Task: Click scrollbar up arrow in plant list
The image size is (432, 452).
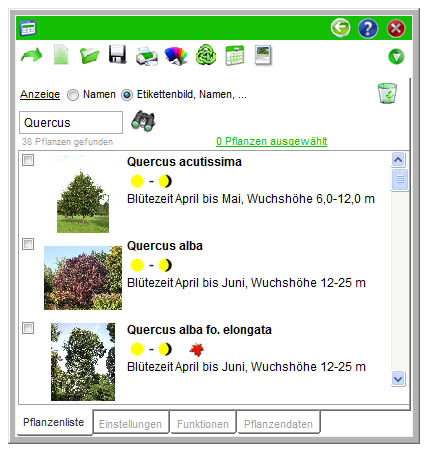Action: tap(399, 160)
